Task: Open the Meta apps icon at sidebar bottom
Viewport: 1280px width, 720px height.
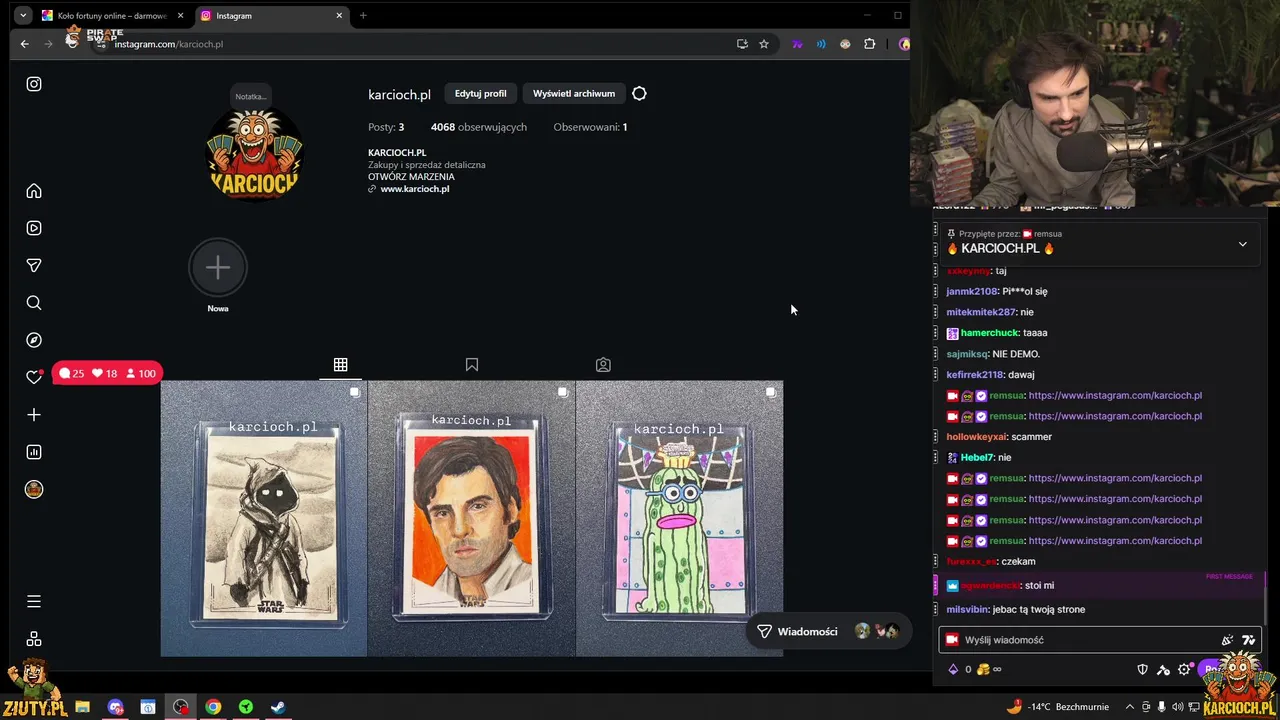Action: pyautogui.click(x=34, y=639)
